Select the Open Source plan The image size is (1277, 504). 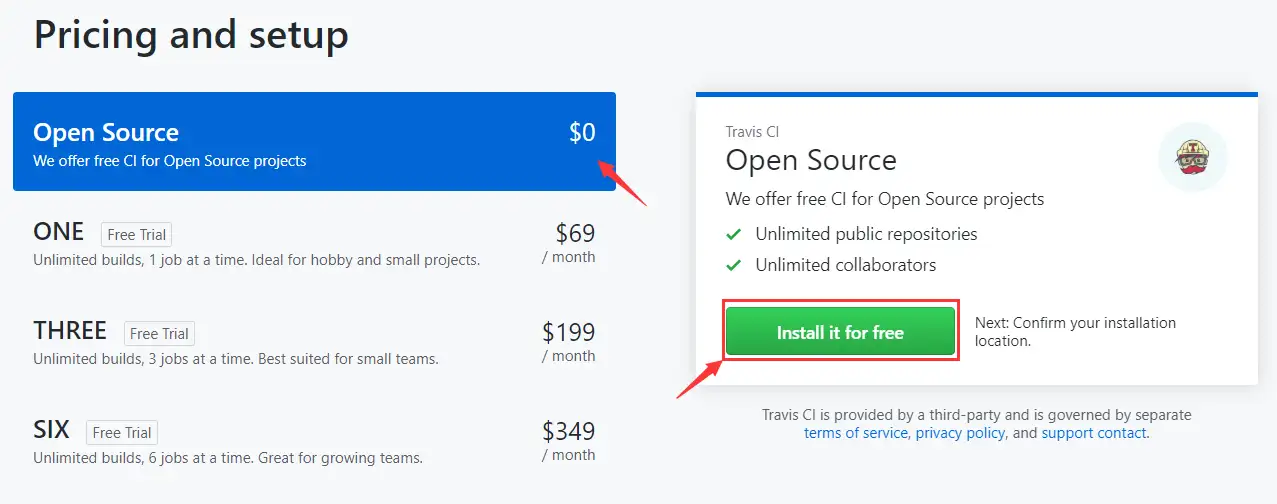pos(314,142)
